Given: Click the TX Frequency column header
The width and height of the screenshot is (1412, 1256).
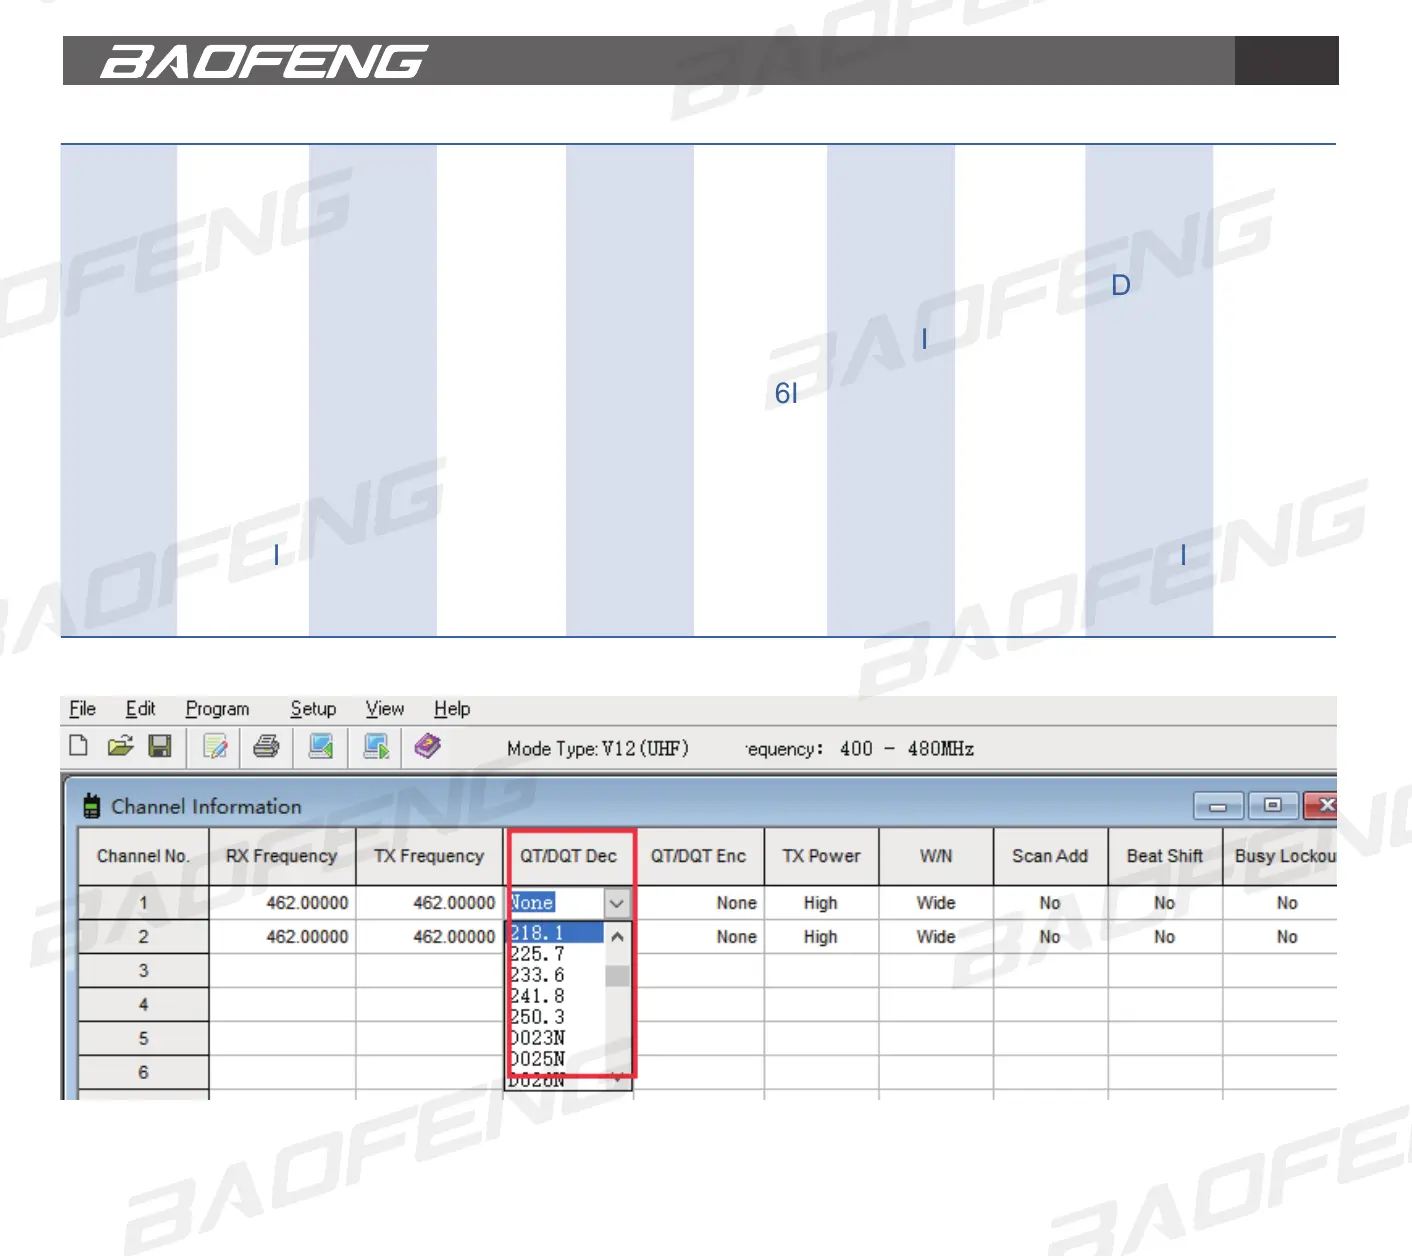Looking at the screenshot, I should coord(429,856).
